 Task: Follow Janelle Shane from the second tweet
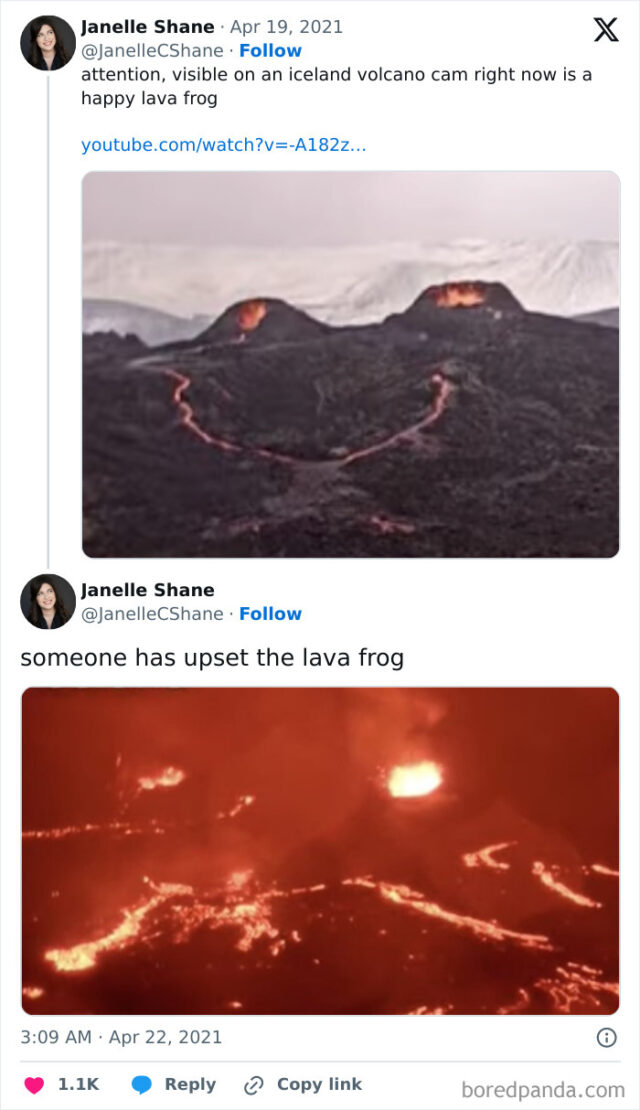tap(270, 614)
